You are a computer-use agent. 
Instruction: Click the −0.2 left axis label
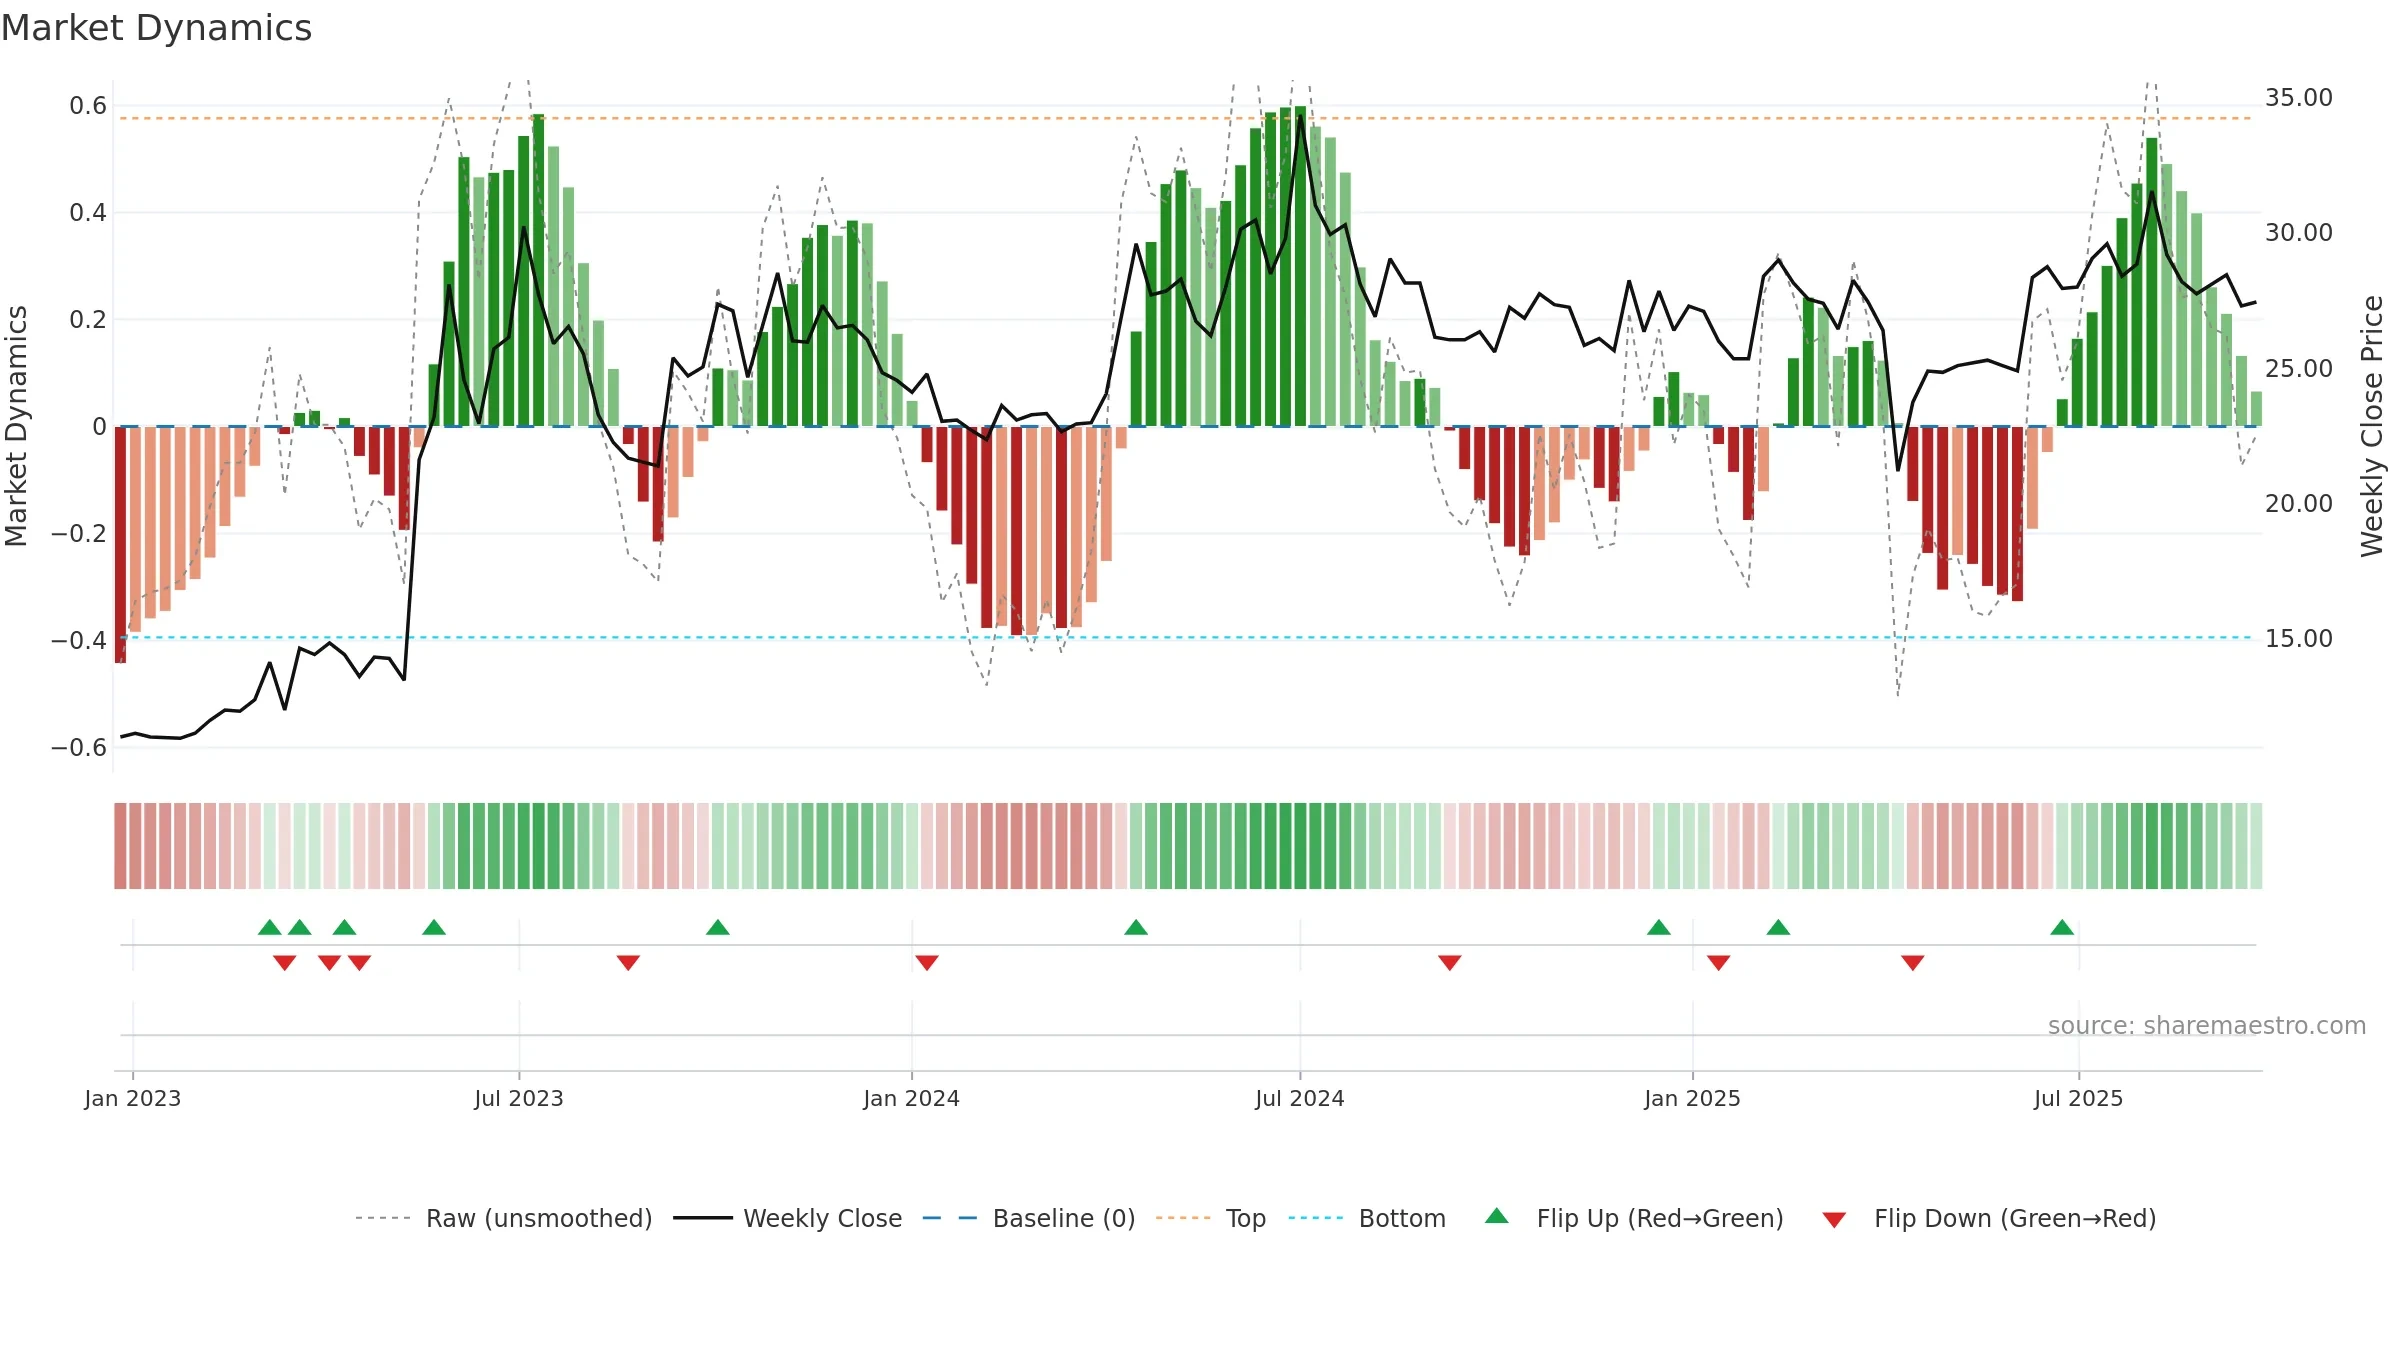78,533
